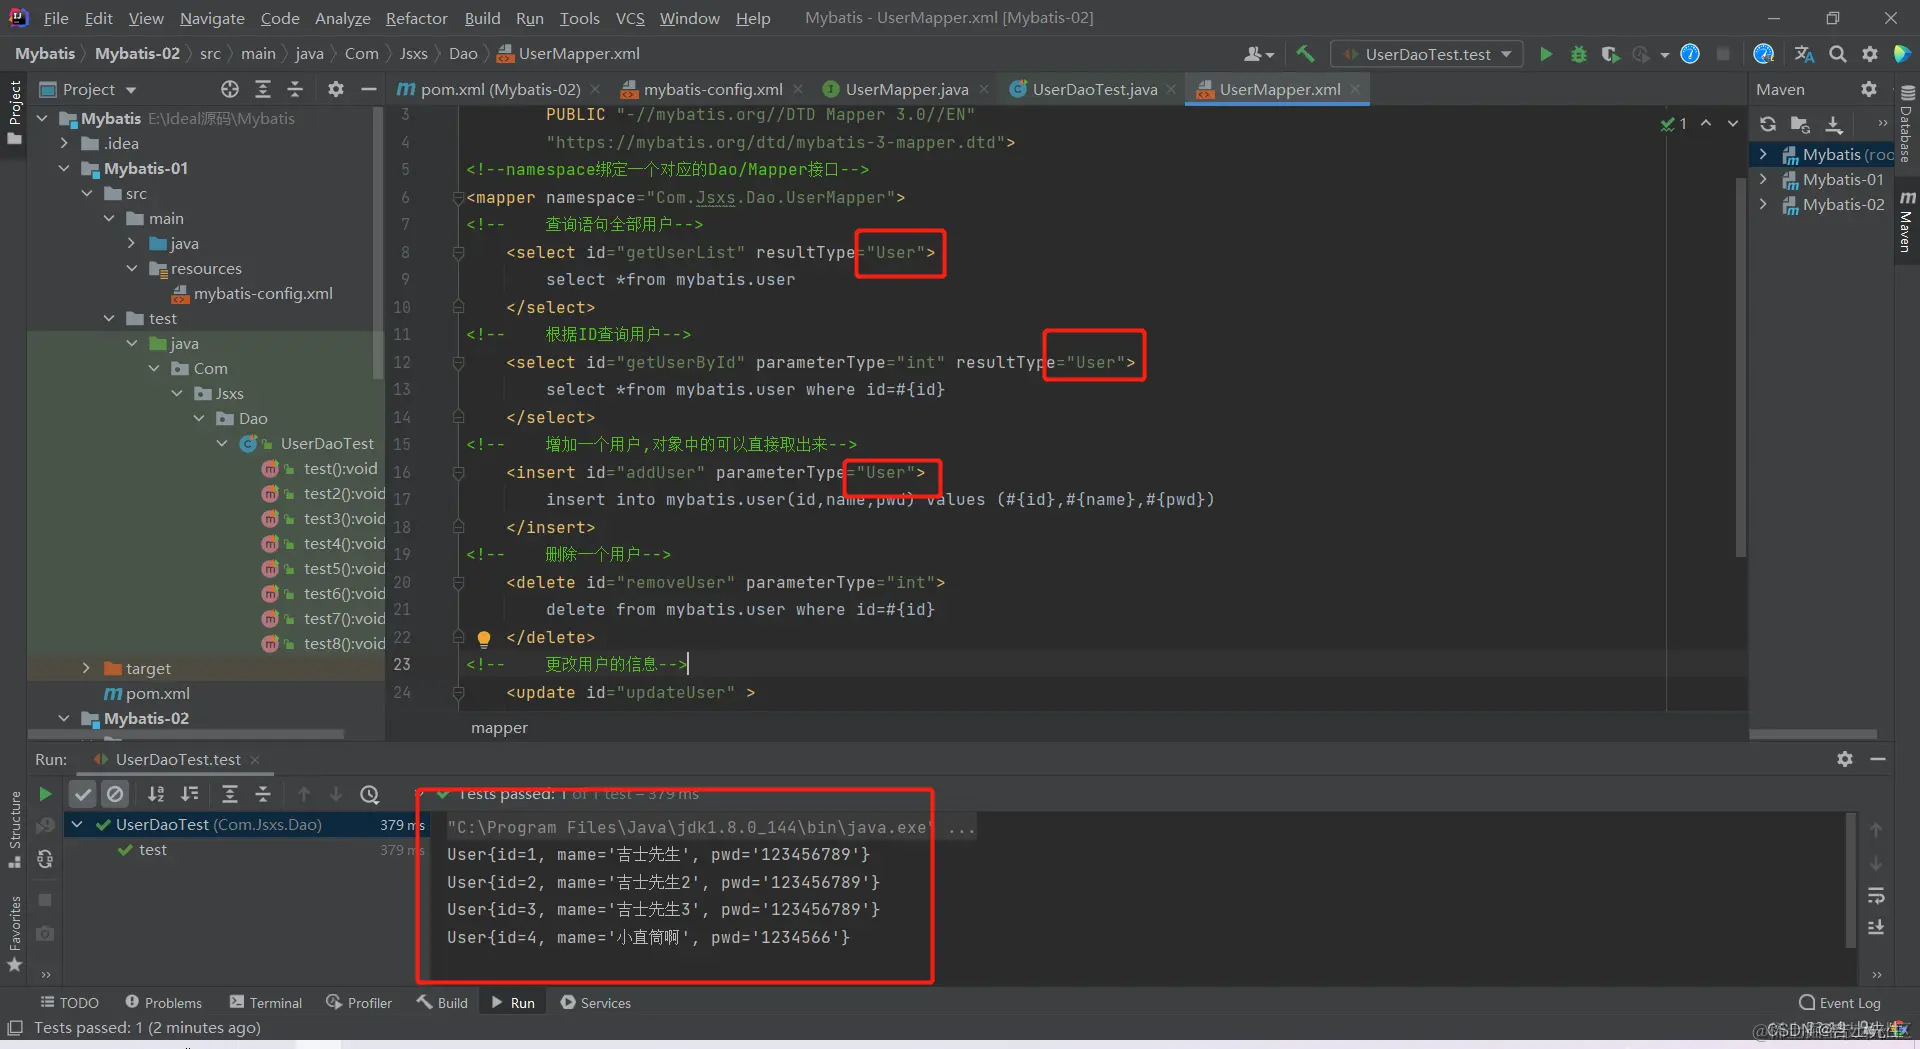Image resolution: width=1920 pixels, height=1049 pixels.
Task: Toggle Show Passed tests filter
Action: tap(83, 794)
